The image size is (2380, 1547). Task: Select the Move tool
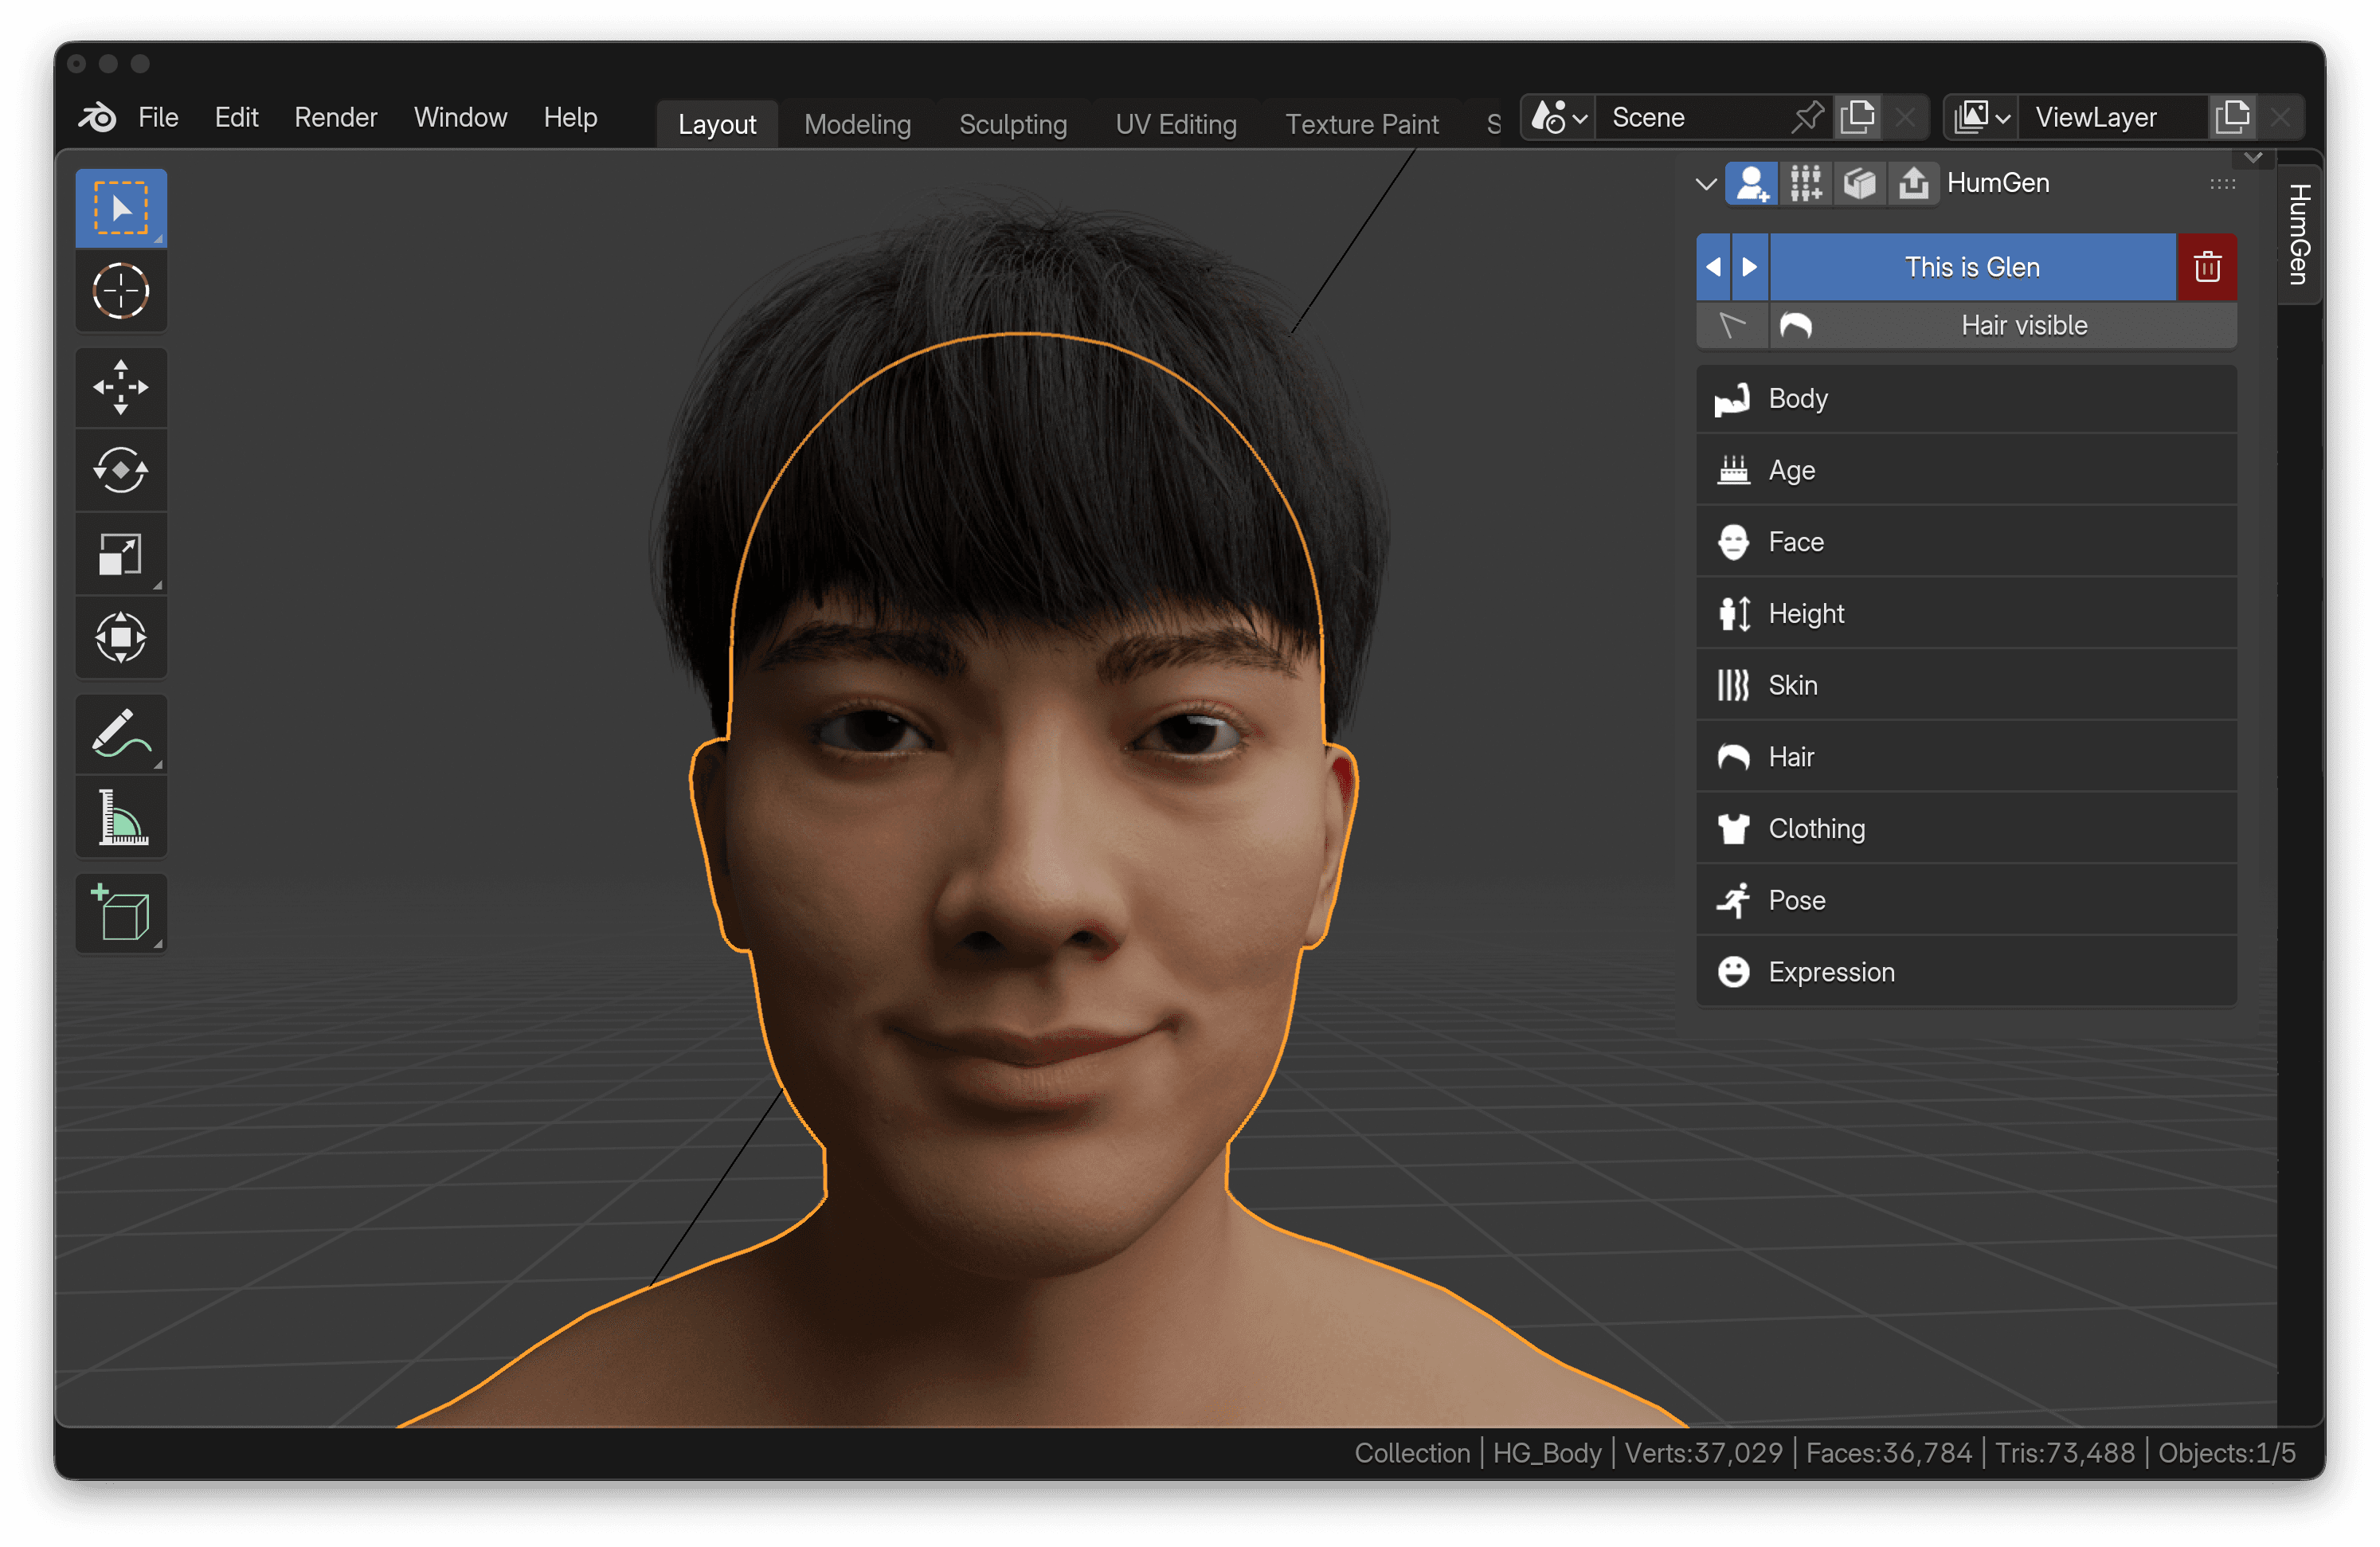pos(121,387)
